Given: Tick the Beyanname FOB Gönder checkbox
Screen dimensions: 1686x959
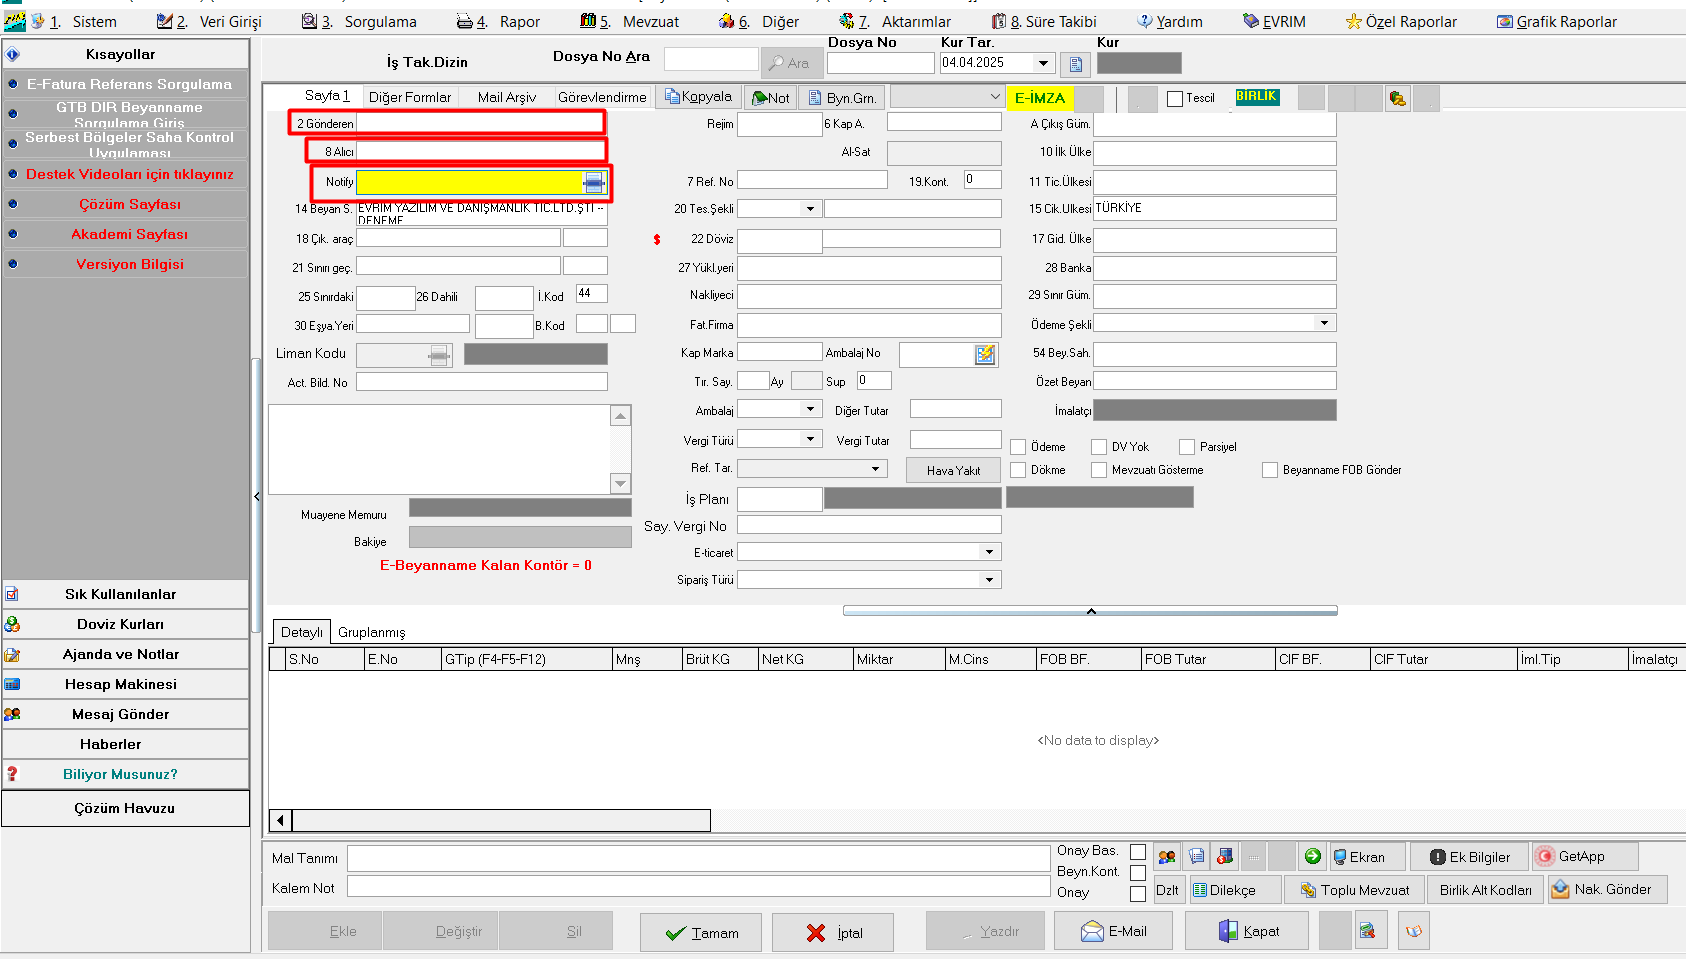Looking at the screenshot, I should [x=1270, y=470].
